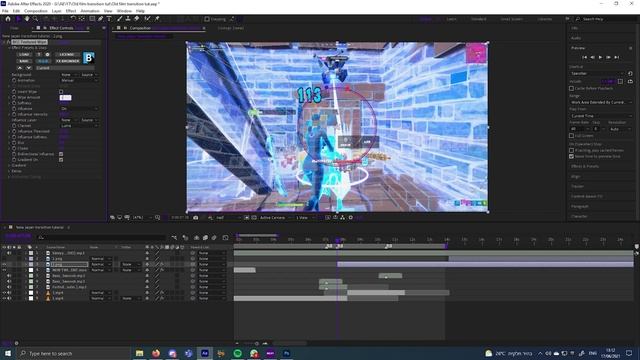The image size is (640, 360).
Task: Open the Effect menu
Action: point(71,11)
